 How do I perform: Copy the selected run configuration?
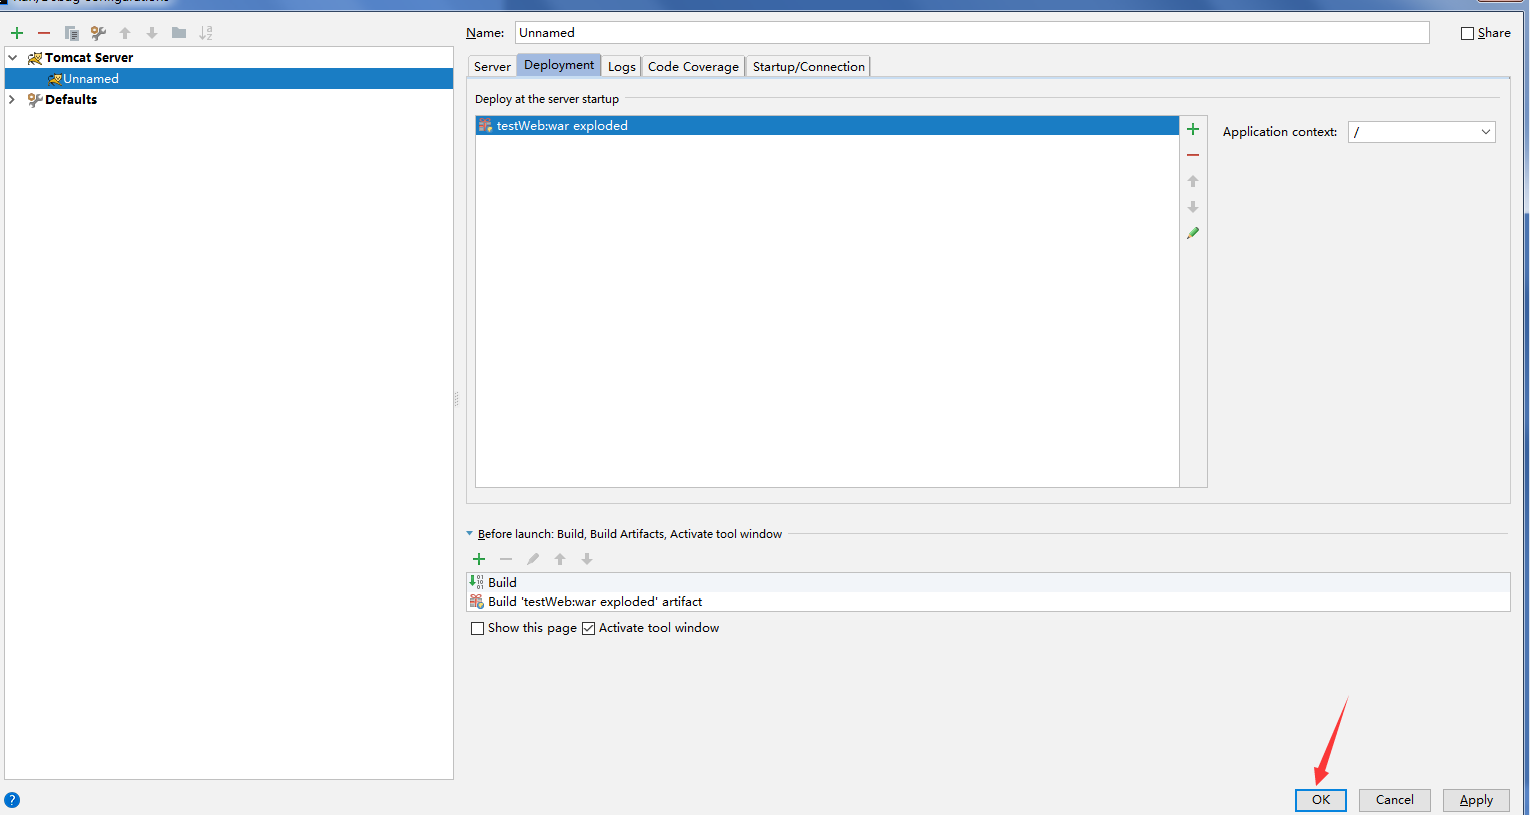point(71,33)
